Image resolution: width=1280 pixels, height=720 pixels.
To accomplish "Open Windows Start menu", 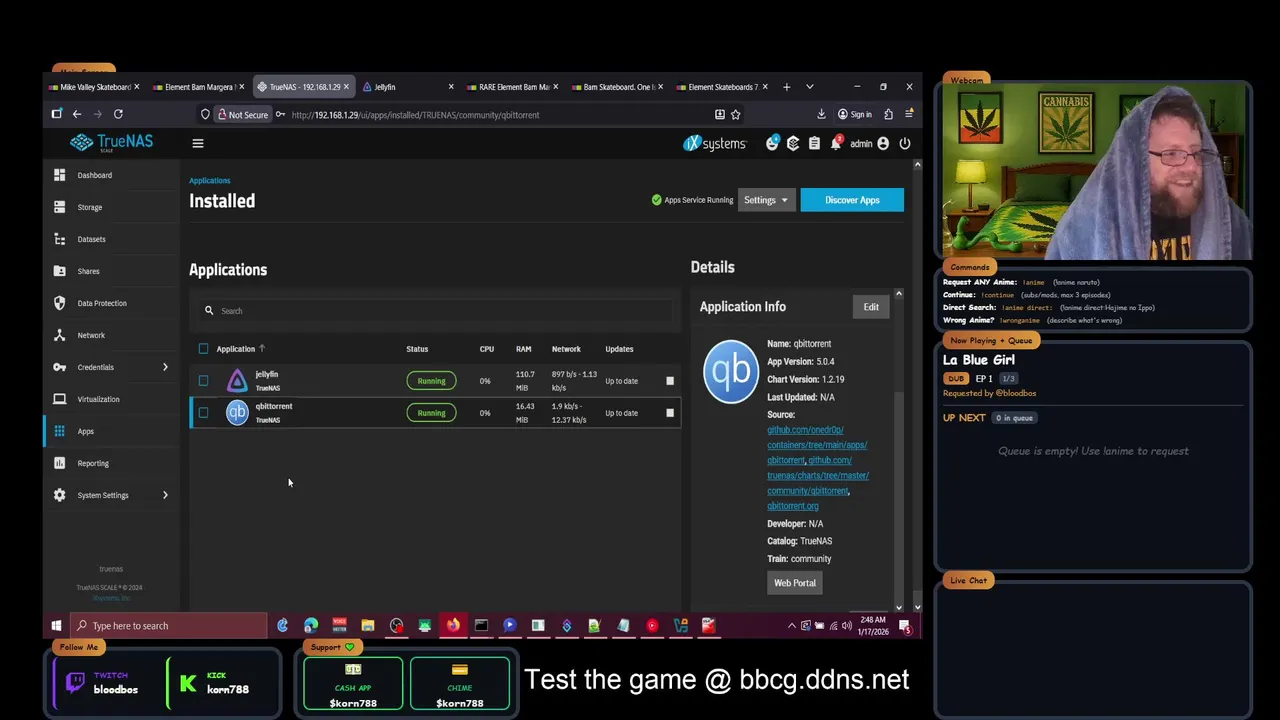I will click(56, 626).
